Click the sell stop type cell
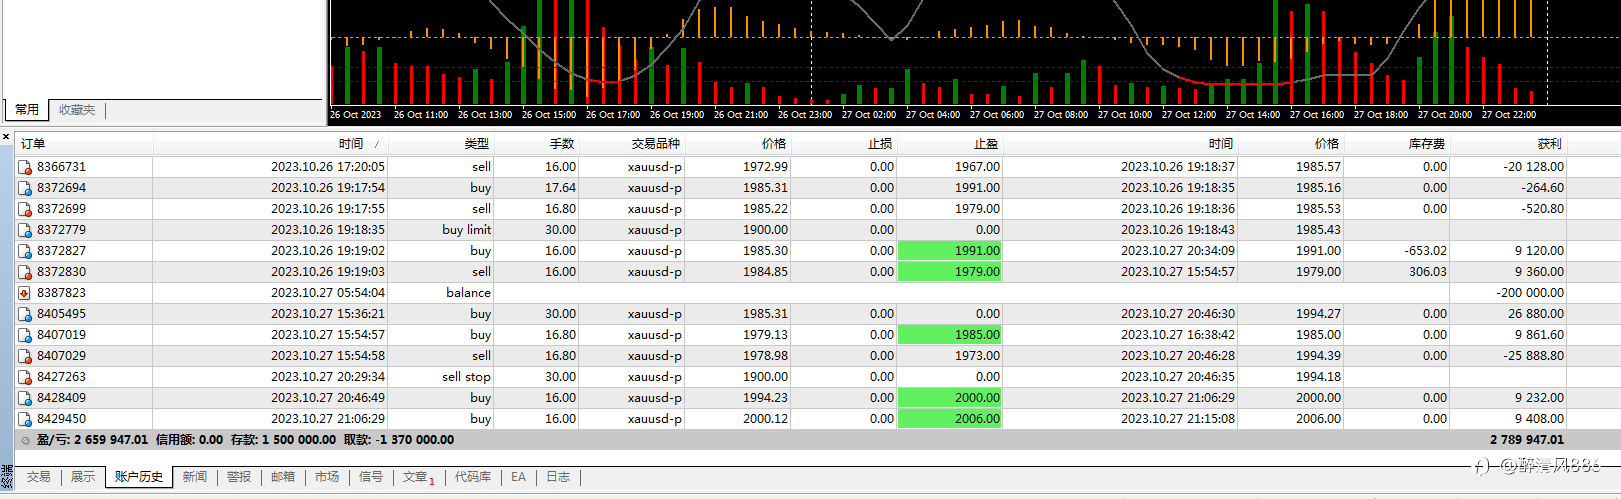 (x=466, y=377)
